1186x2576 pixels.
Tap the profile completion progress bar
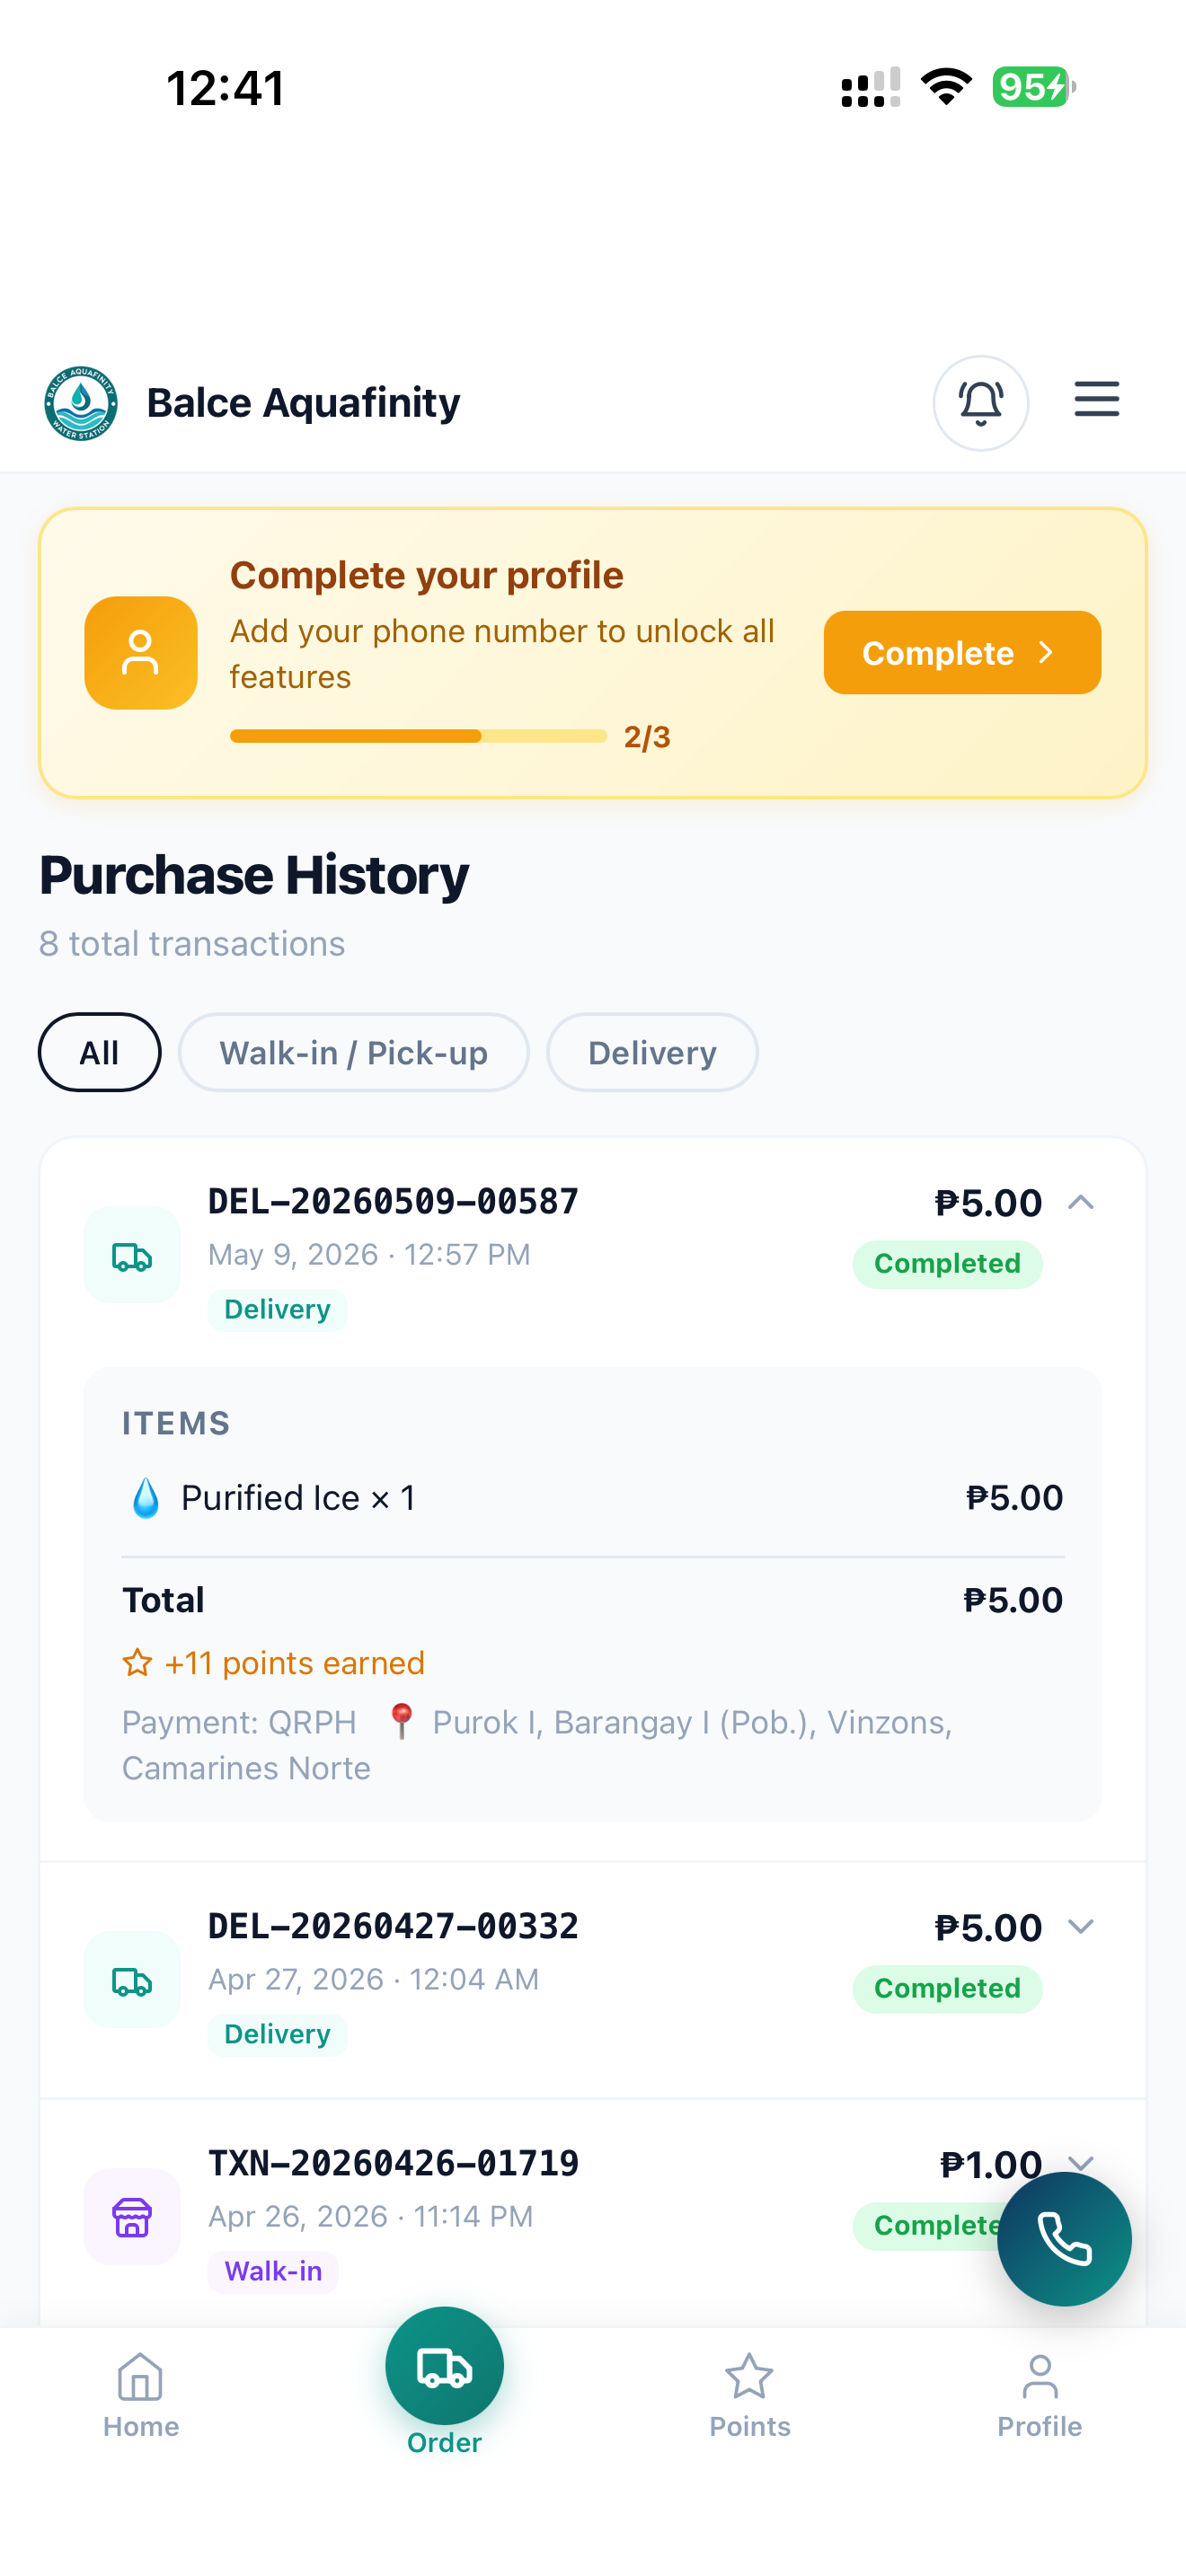[418, 736]
